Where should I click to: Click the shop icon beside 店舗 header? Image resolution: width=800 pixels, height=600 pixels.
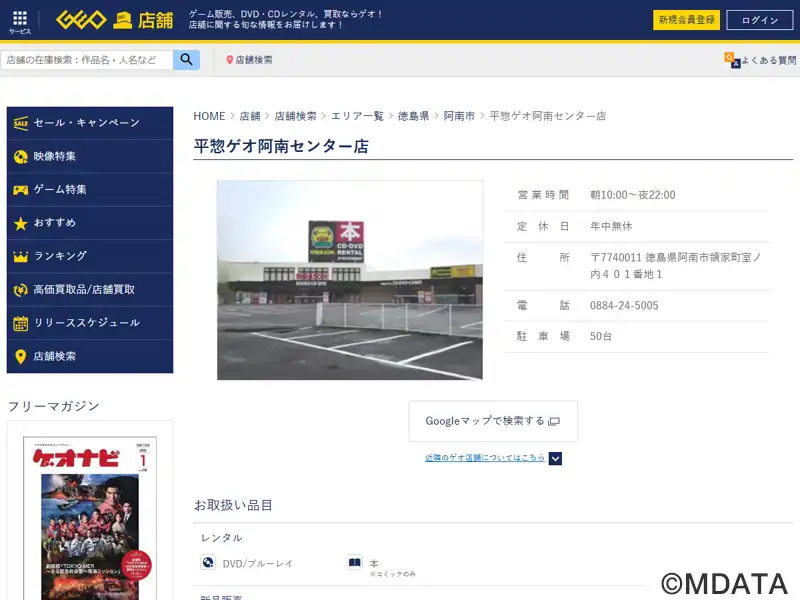pos(122,20)
